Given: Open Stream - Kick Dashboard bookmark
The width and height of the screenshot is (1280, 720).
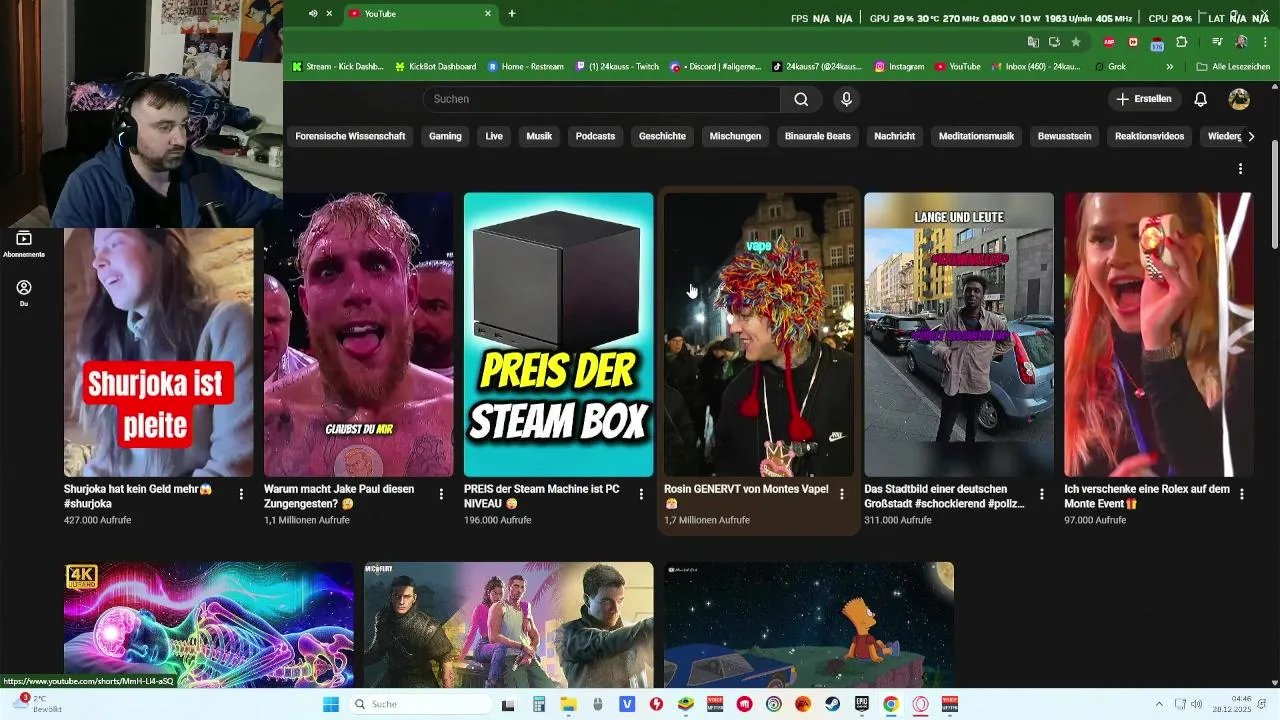Looking at the screenshot, I should pos(337,67).
